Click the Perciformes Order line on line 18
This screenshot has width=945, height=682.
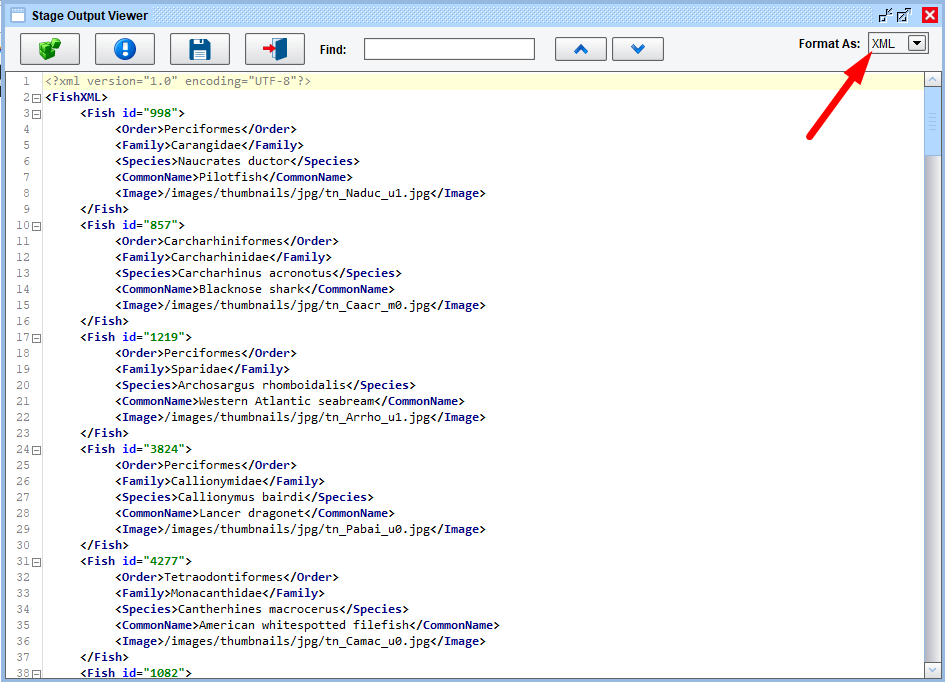tap(206, 353)
